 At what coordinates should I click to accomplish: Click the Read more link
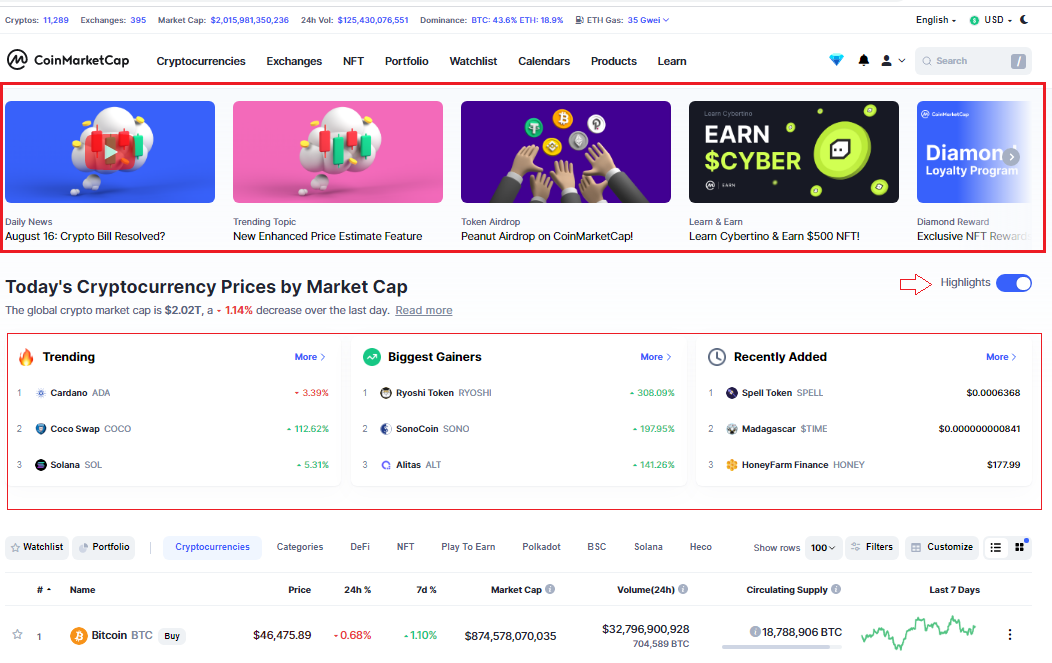423,311
